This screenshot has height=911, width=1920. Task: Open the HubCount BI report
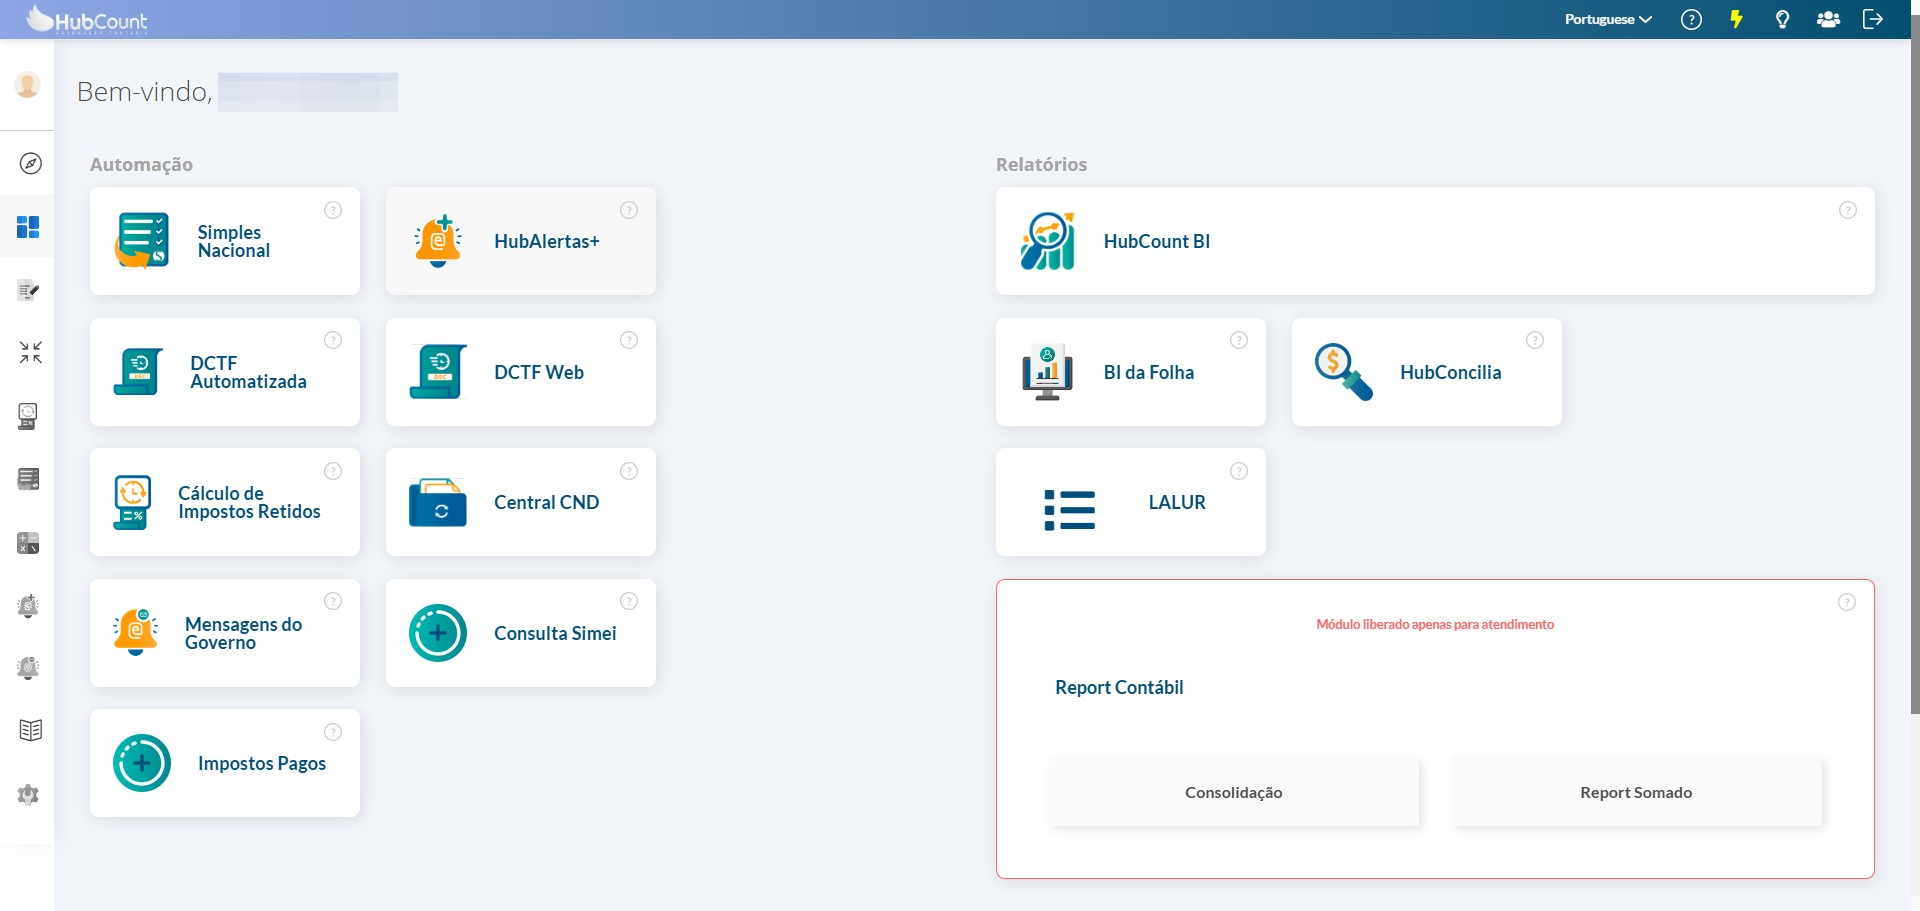coord(1435,241)
